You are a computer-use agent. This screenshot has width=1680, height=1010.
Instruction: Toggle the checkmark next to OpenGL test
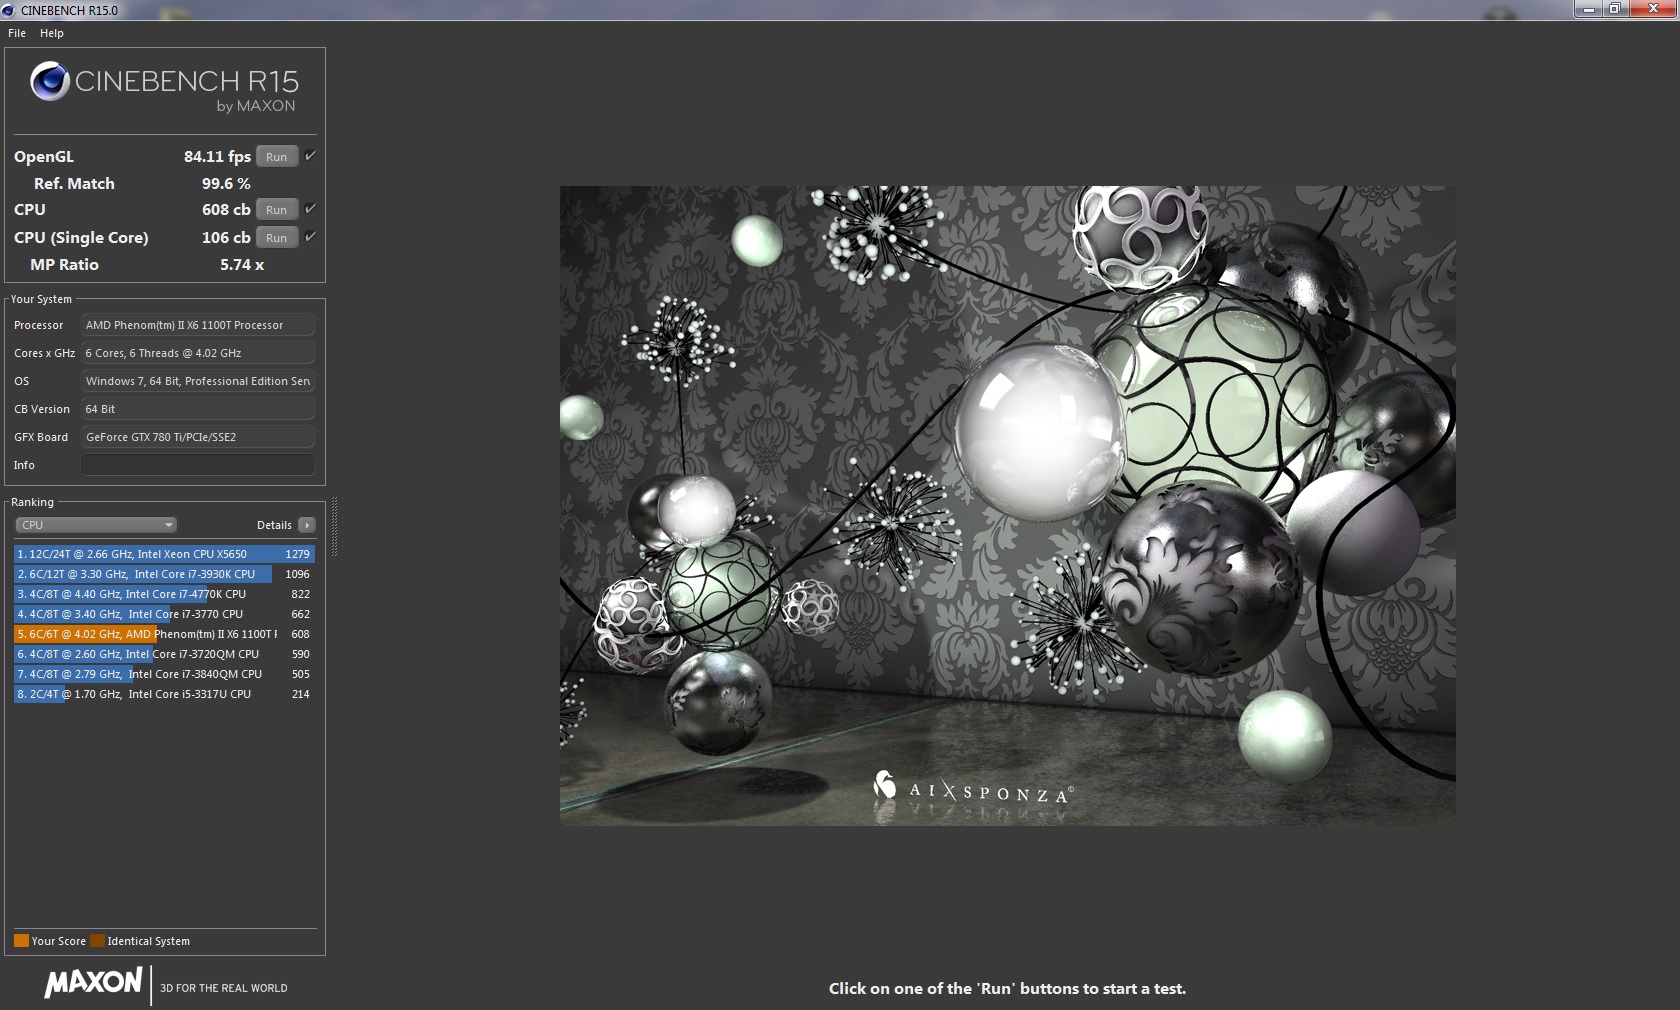310,156
